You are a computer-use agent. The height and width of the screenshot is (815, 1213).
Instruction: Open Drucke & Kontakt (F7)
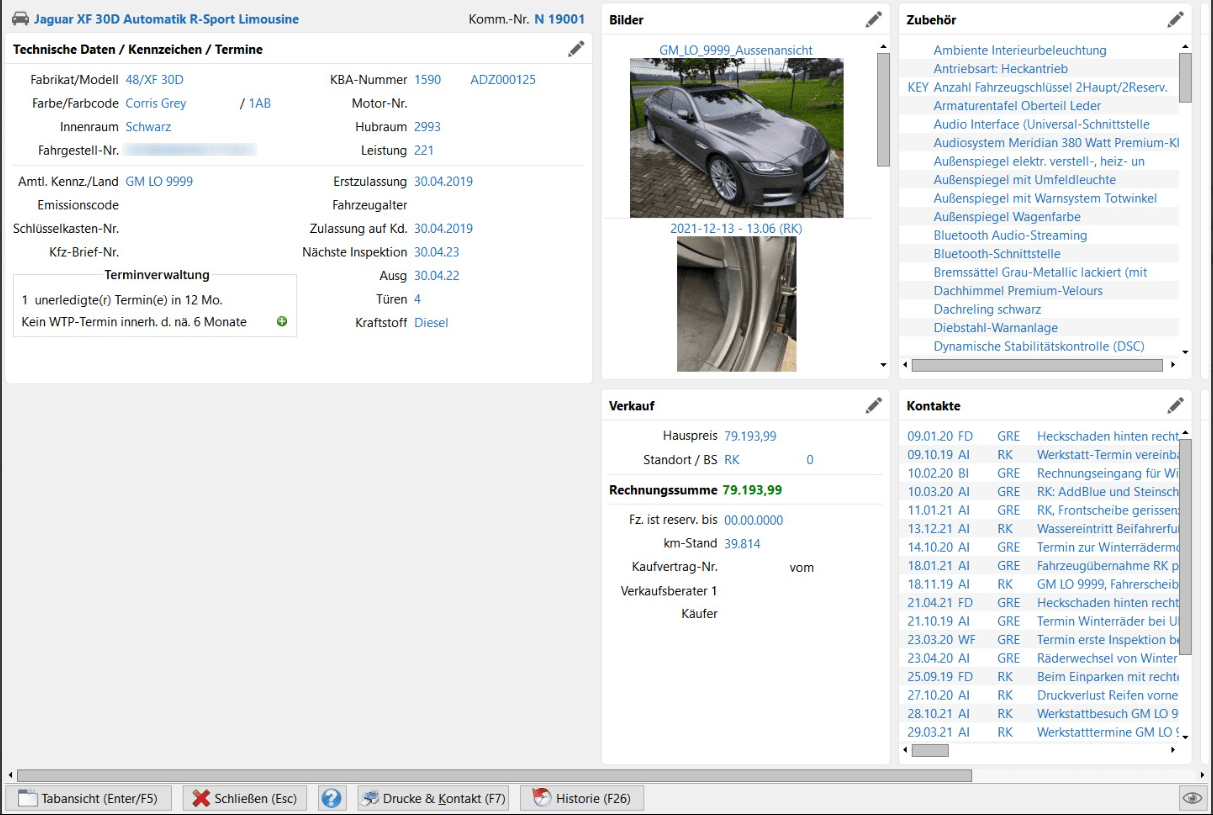click(x=432, y=798)
